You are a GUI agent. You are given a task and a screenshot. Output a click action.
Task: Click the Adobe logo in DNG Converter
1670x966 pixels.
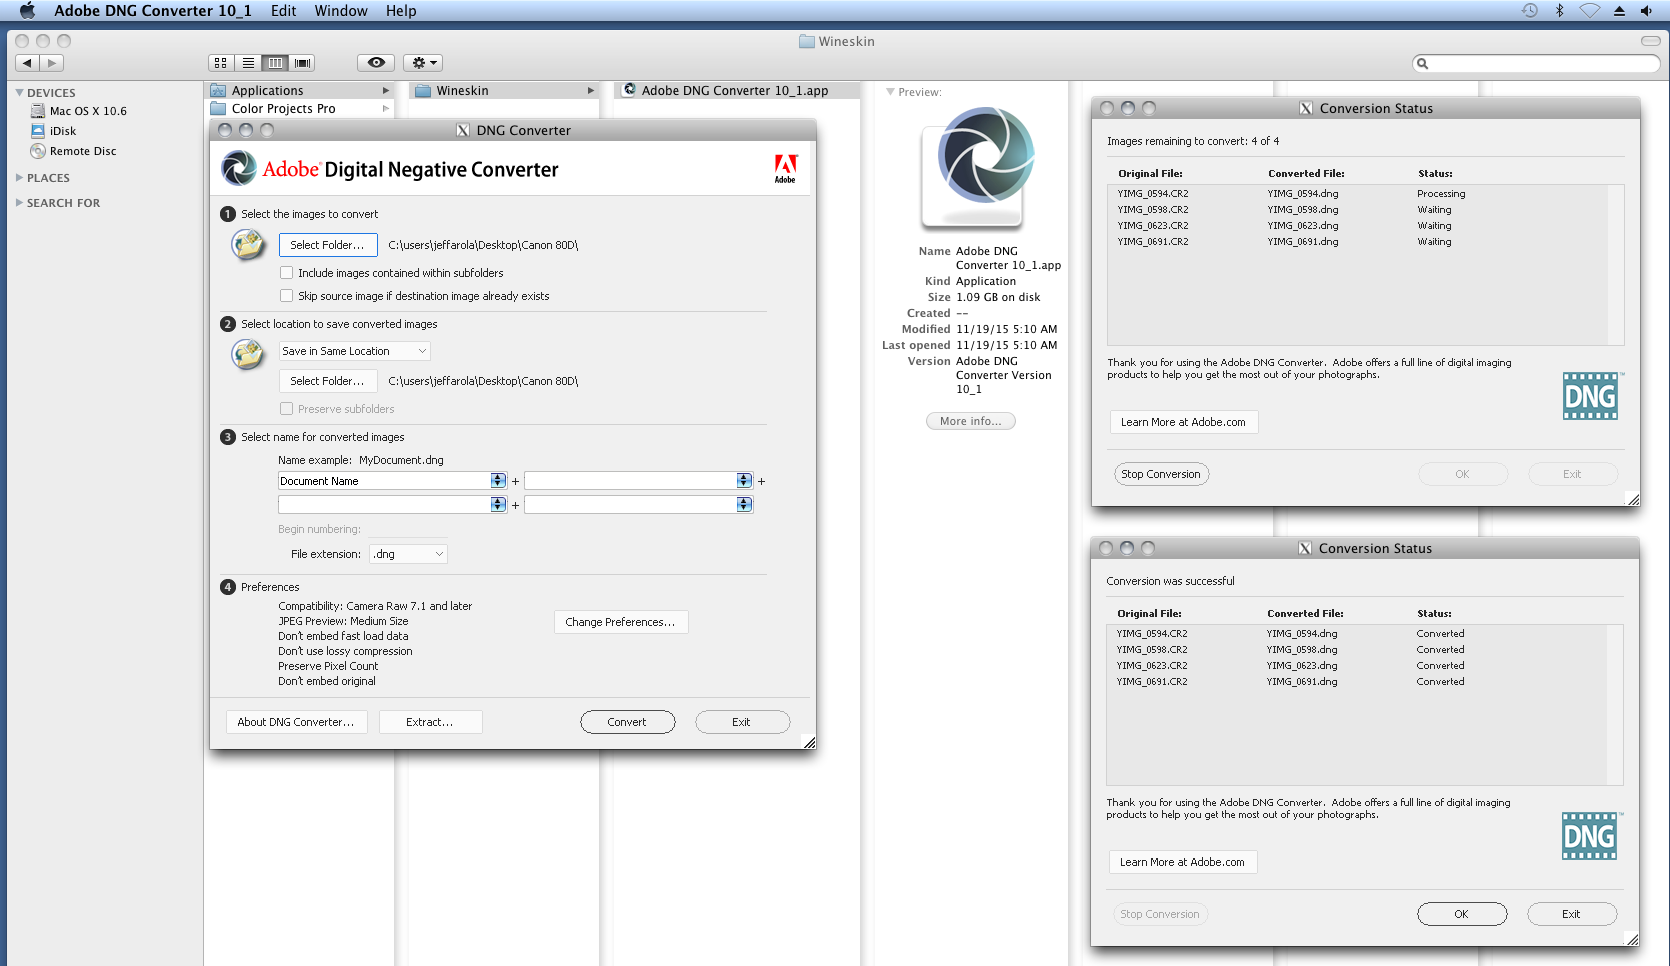click(x=786, y=168)
